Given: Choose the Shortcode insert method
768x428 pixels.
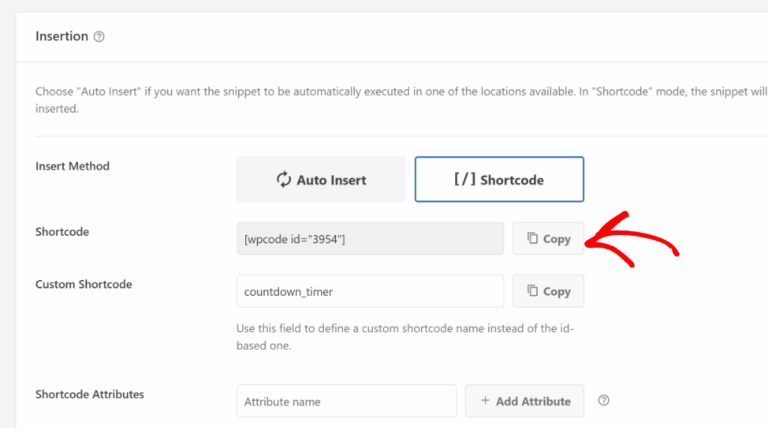Looking at the screenshot, I should pos(499,180).
